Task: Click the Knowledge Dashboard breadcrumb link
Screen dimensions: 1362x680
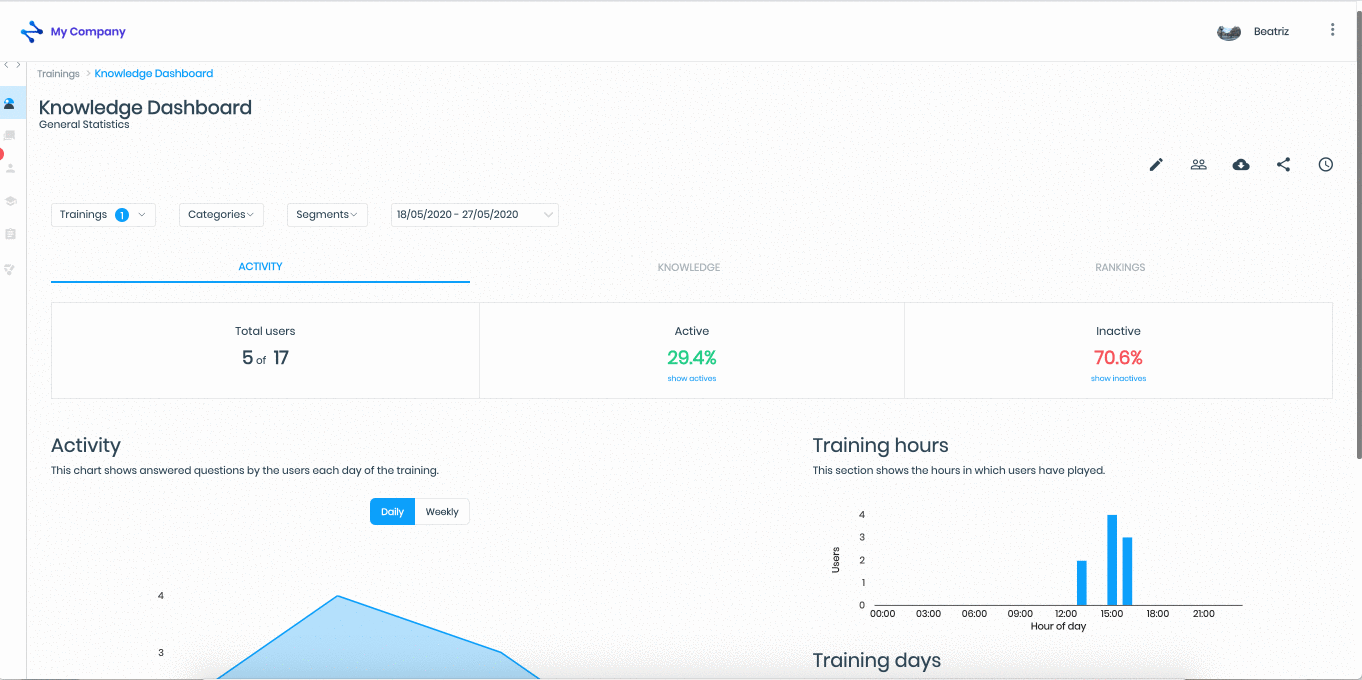Action: (154, 74)
